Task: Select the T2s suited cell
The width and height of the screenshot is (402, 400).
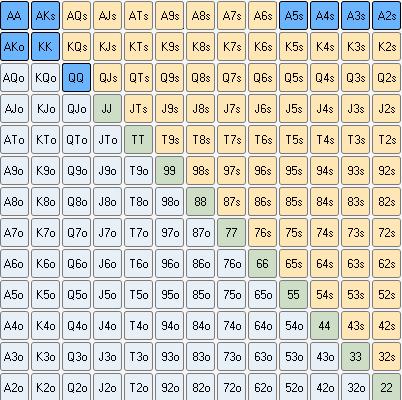Action: 386,139
